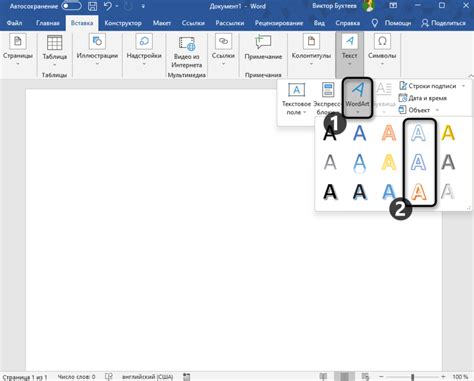Open the Рецензирование tab
Screen dimensions: 474x381
click(x=279, y=23)
